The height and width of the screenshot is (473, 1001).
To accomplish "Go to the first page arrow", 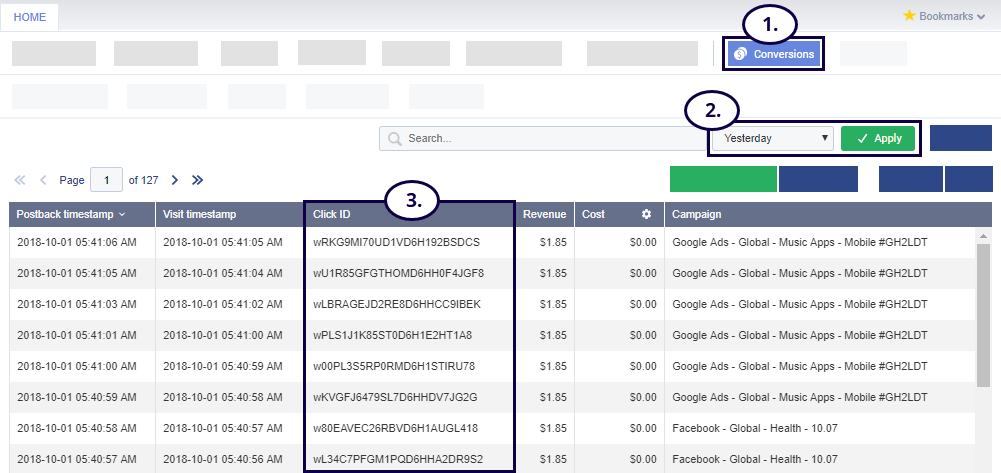I will click(20, 180).
